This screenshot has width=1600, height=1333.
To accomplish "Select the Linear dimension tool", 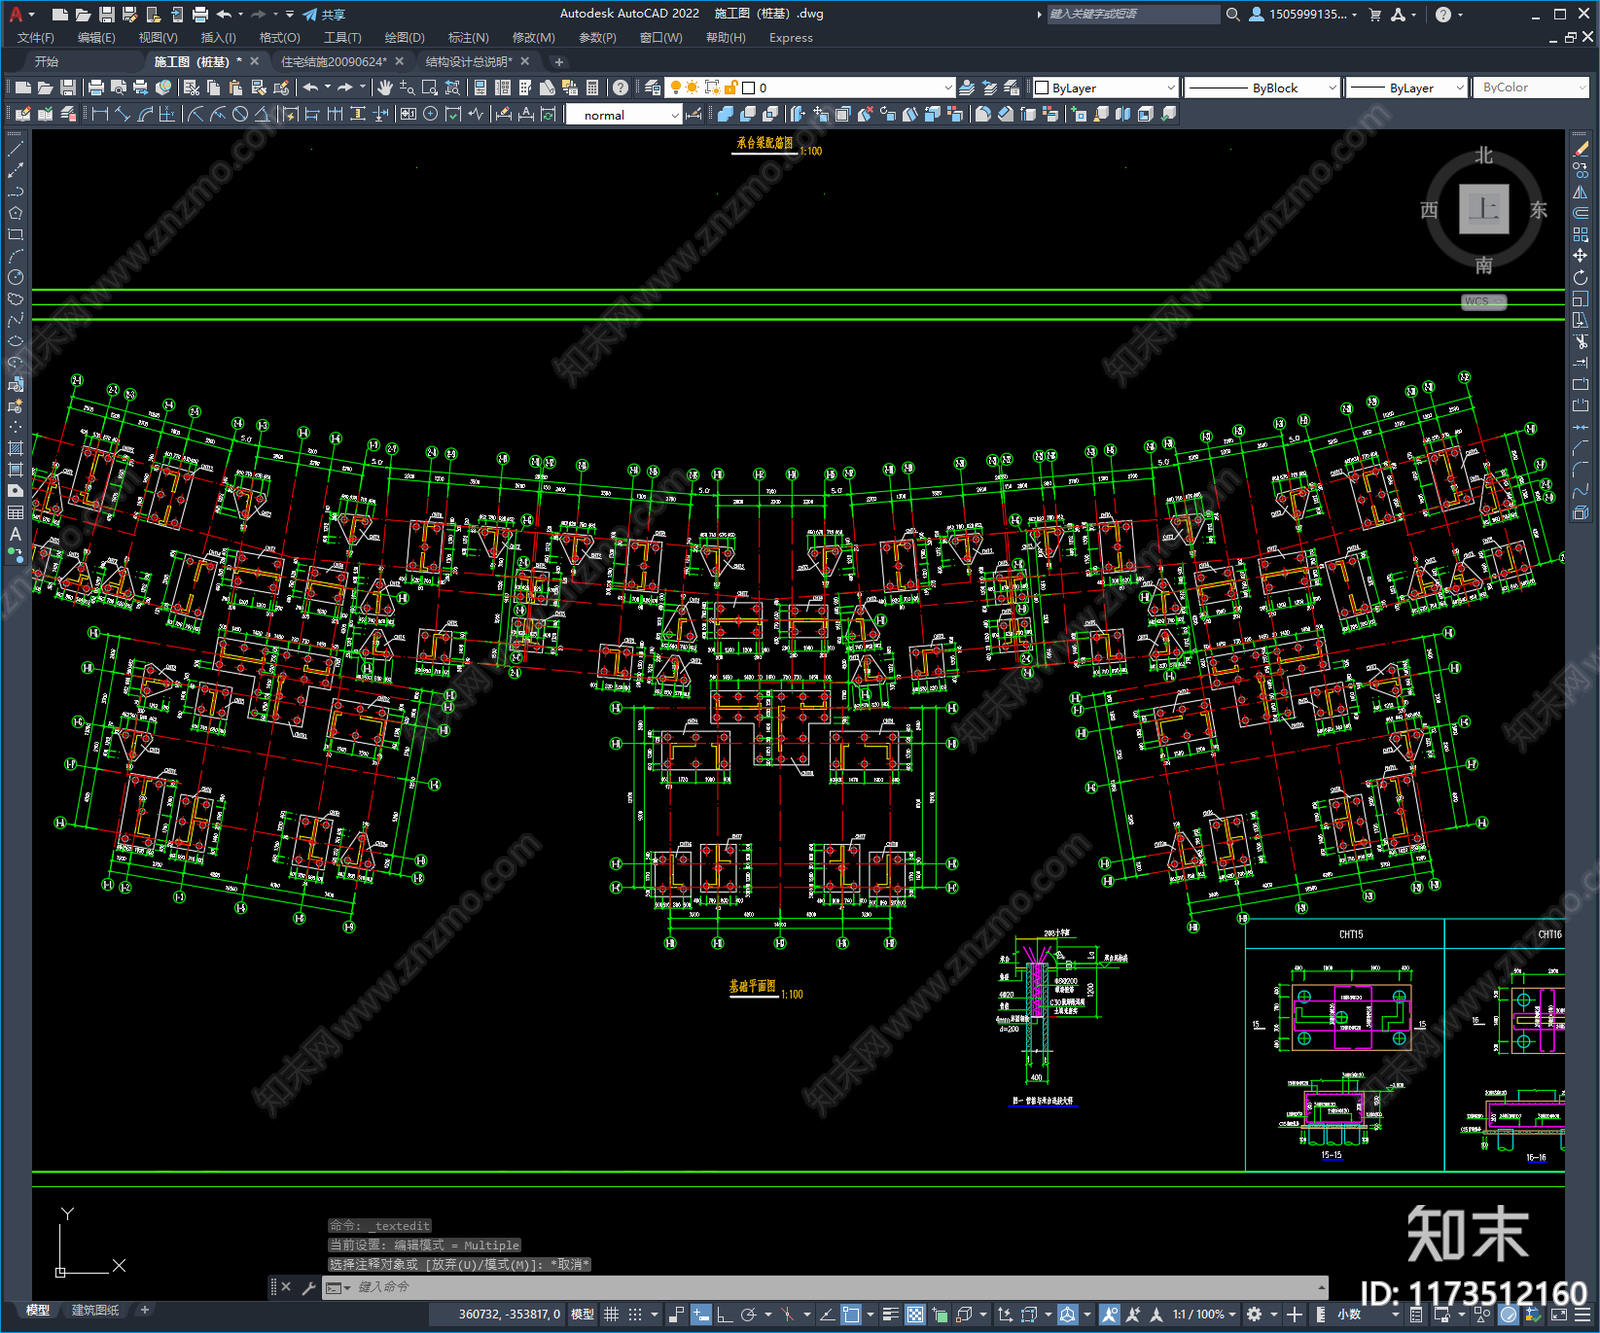I will click(100, 114).
